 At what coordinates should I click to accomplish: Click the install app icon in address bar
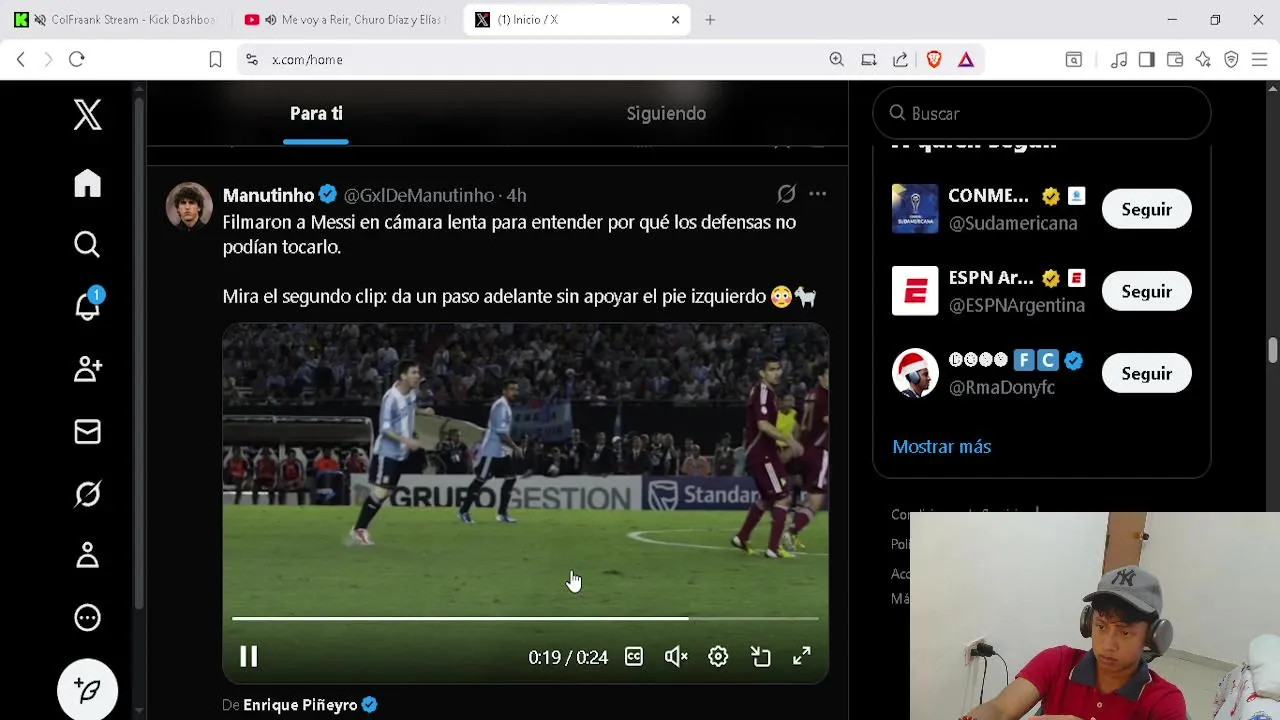click(x=869, y=59)
